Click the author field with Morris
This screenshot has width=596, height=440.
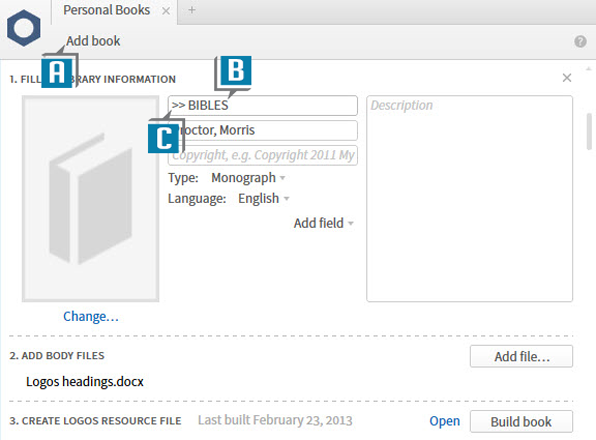click(263, 130)
